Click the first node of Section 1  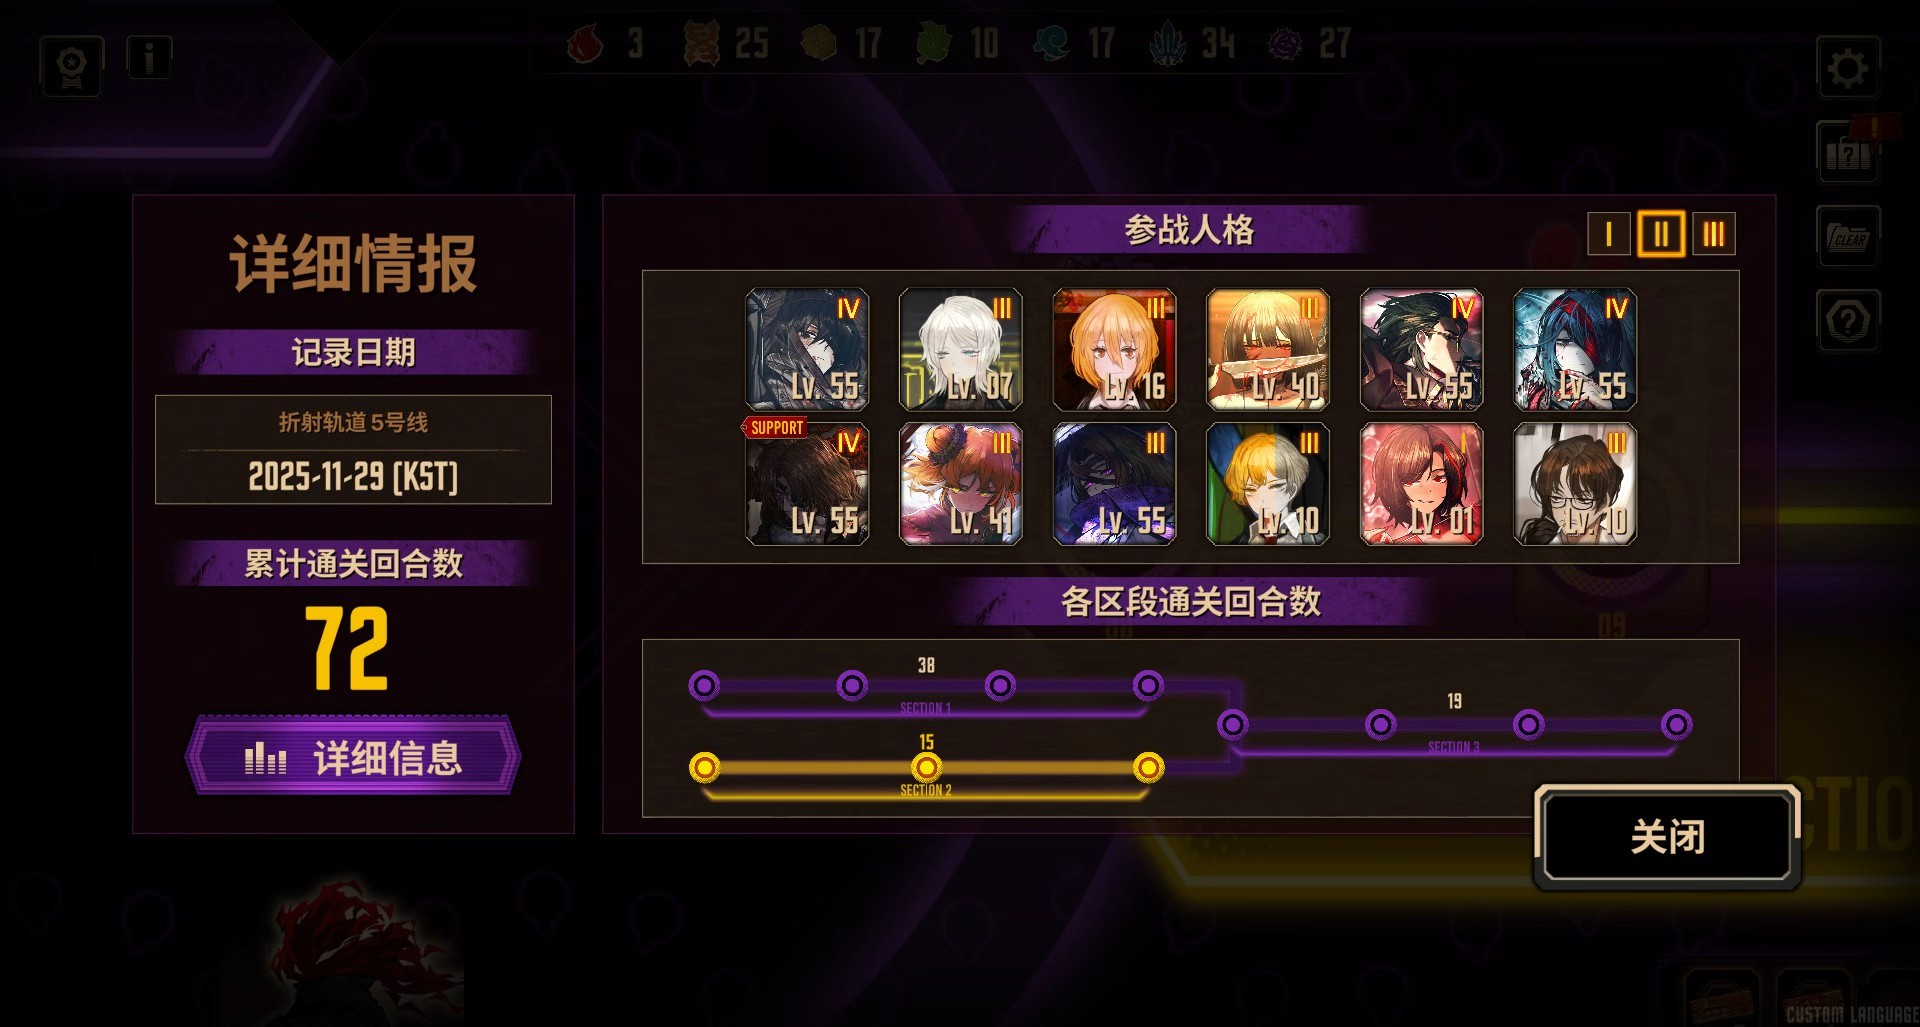tap(704, 686)
